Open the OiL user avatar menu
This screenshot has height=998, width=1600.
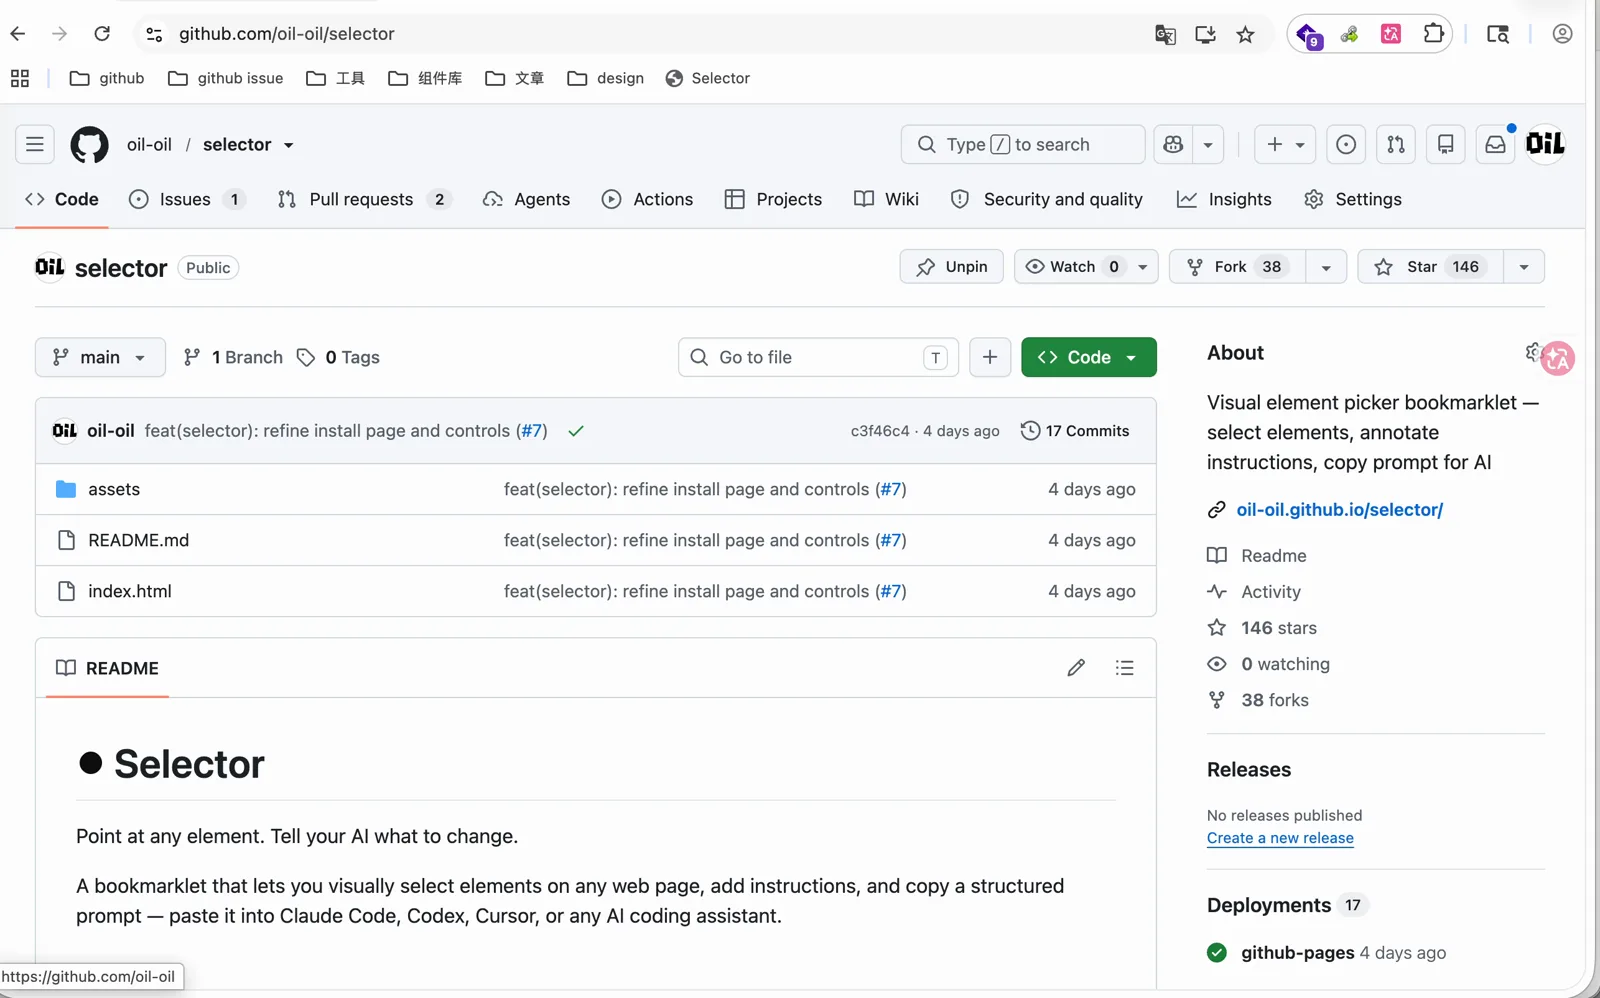pyautogui.click(x=1545, y=144)
